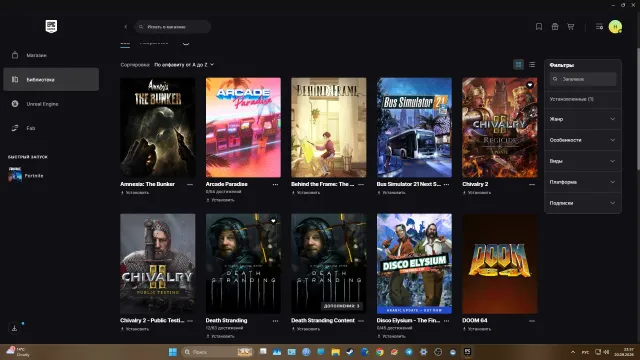This screenshot has height=360, width=640.
Task: Open the wishlist bookmark icon
Action: click(539, 27)
